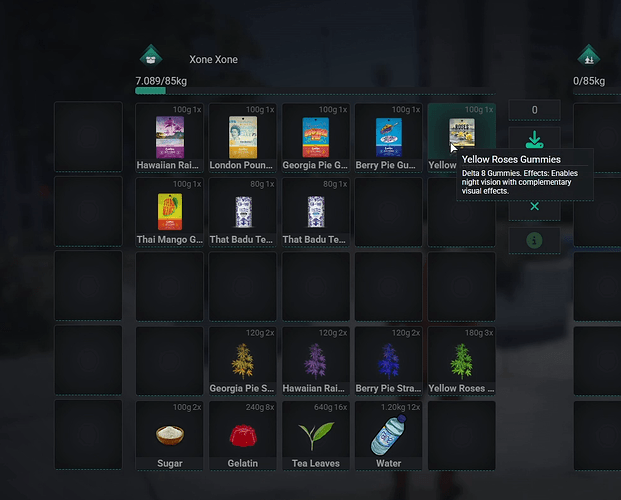Viewport: 621px width, 500px height.
Task: Choose the Yellow Roses strain plant
Action: [461, 361]
